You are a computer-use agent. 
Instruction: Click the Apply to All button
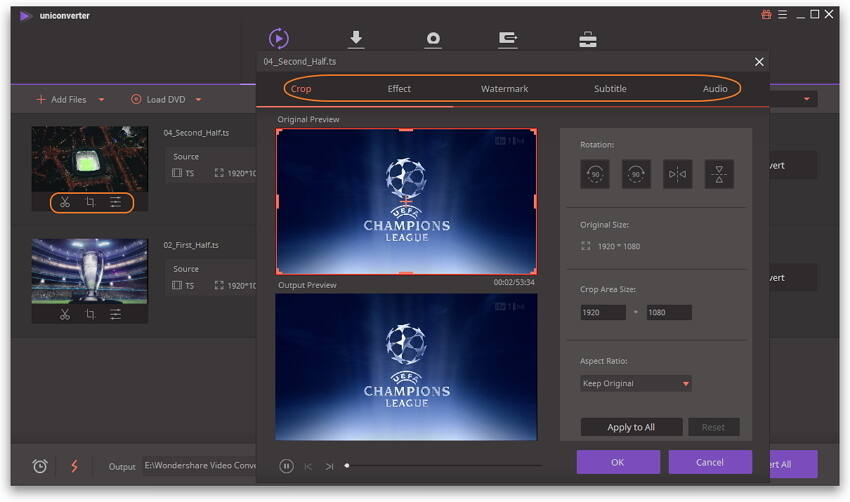click(631, 427)
